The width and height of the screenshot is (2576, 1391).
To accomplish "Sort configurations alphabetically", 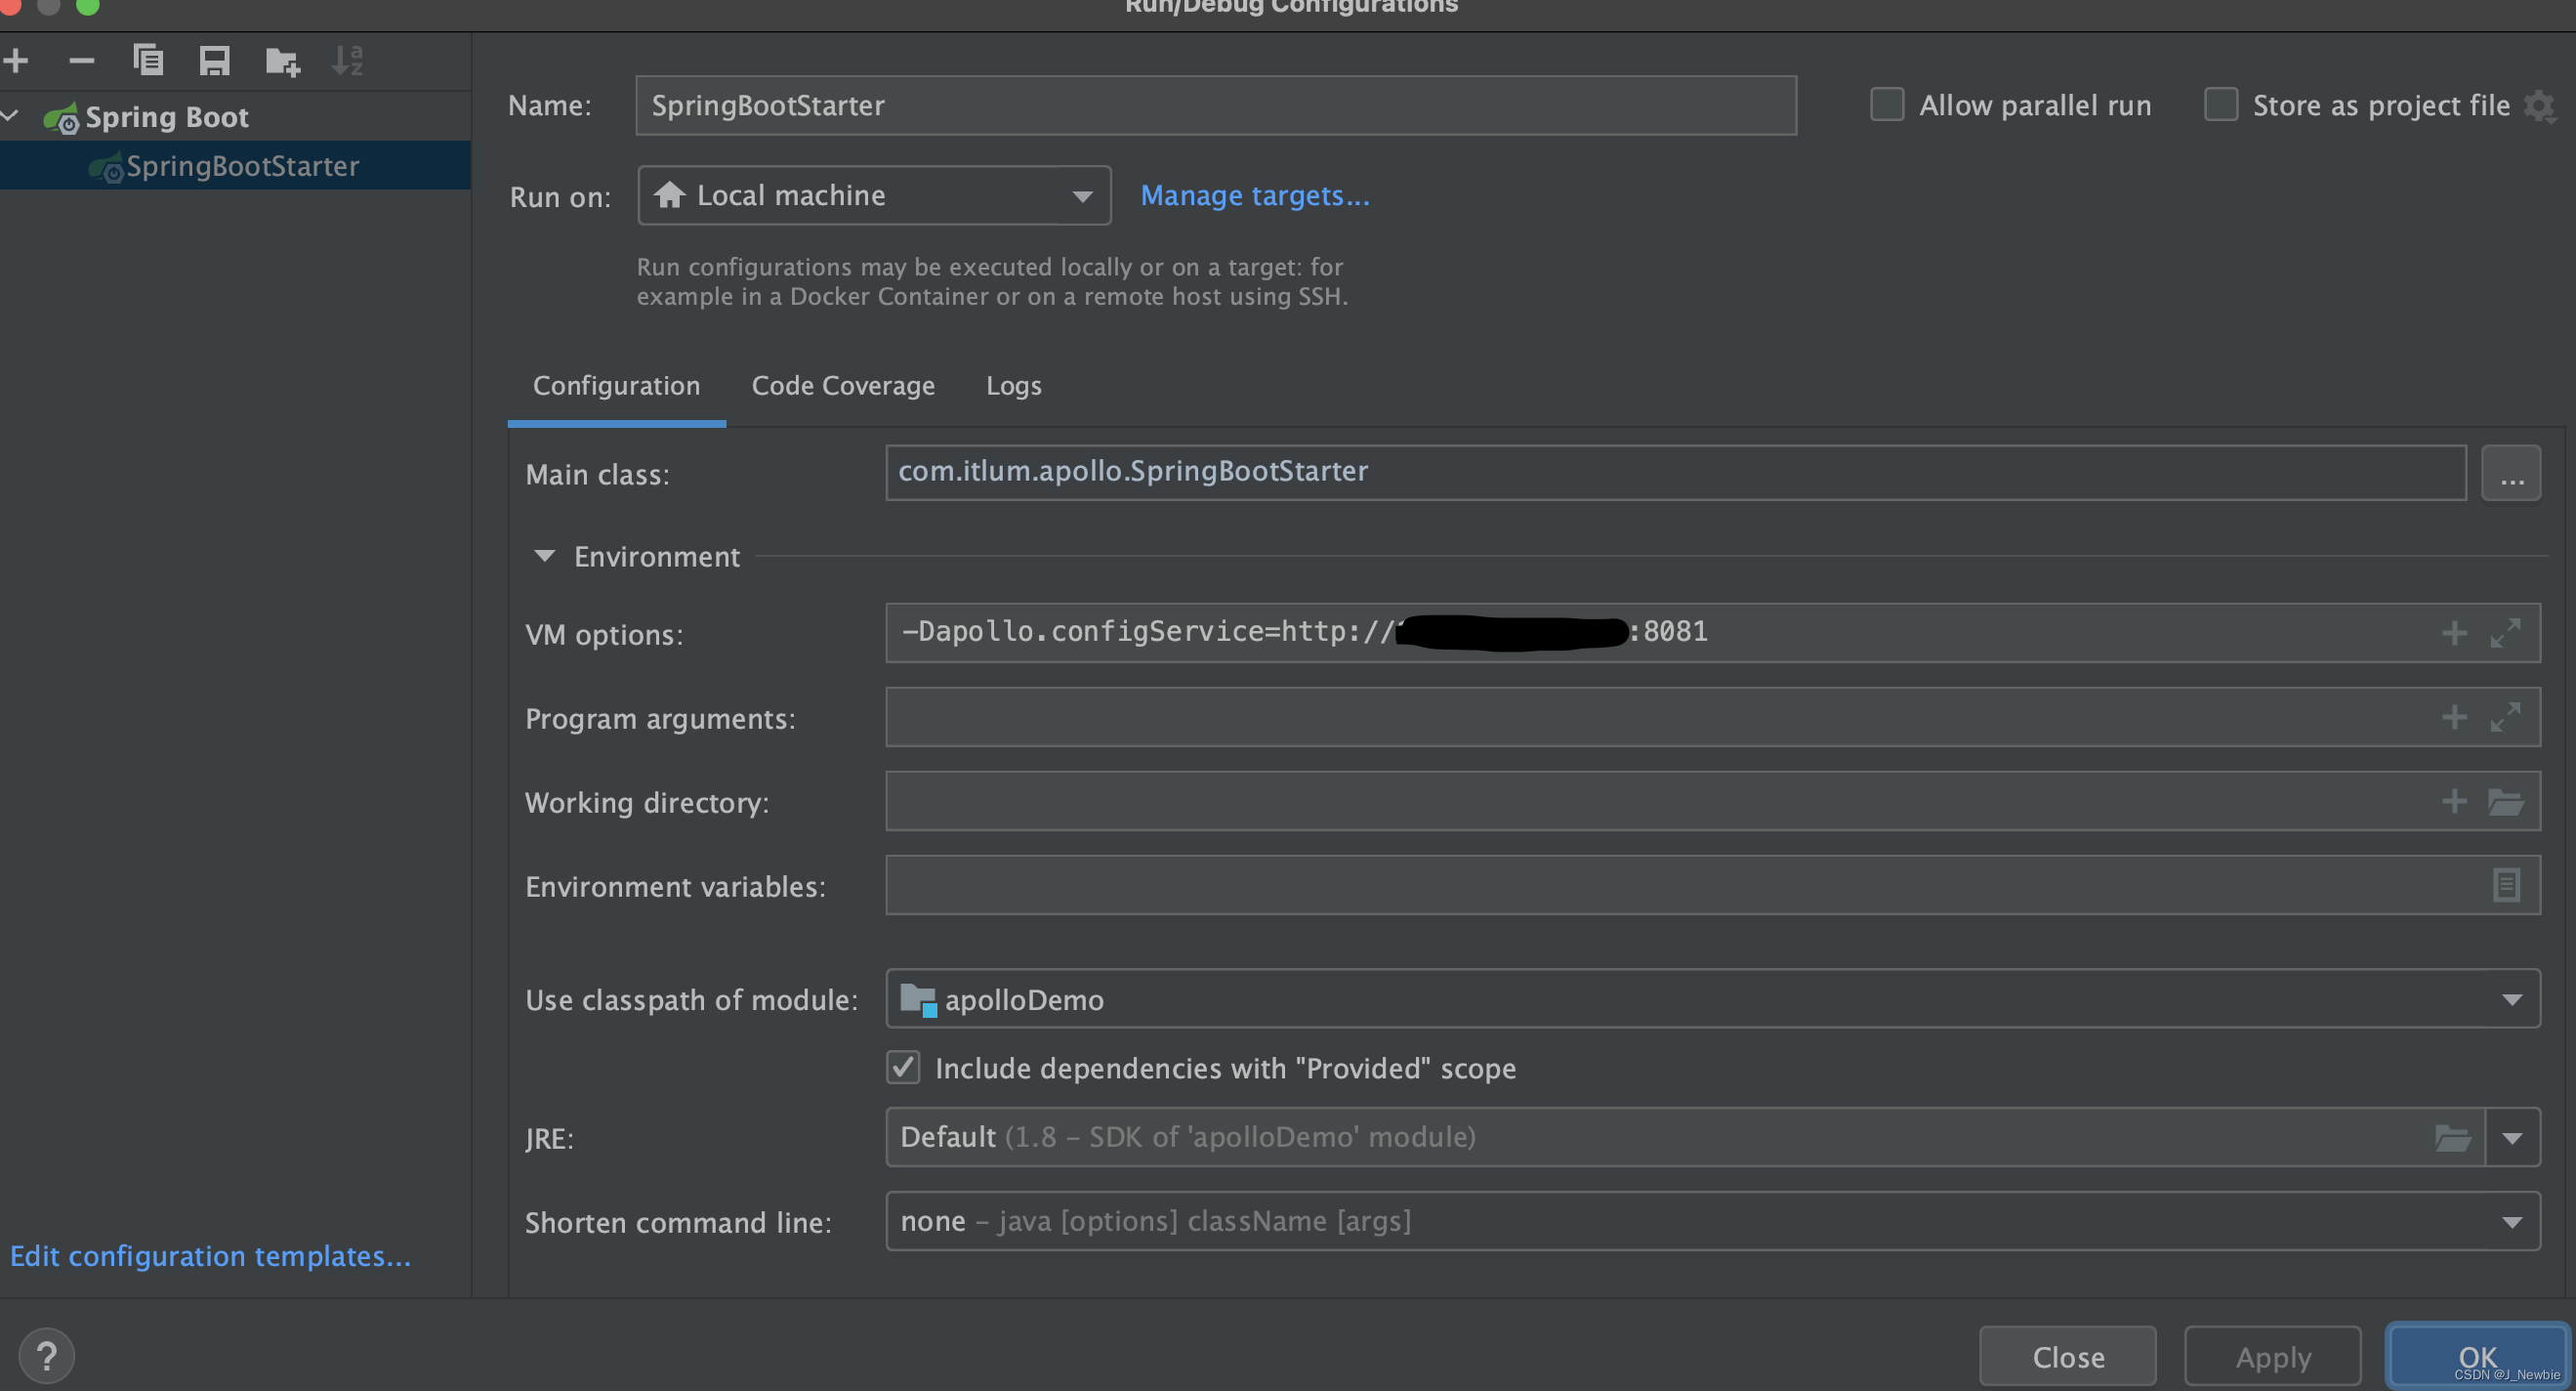I will [x=347, y=60].
